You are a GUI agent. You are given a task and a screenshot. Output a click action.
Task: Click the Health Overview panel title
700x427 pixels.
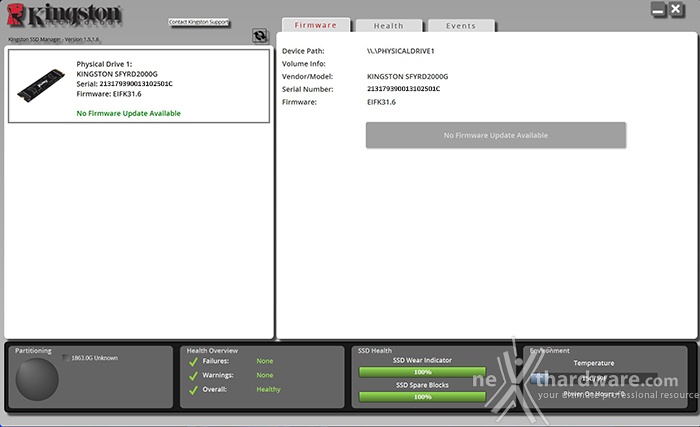[212, 351]
